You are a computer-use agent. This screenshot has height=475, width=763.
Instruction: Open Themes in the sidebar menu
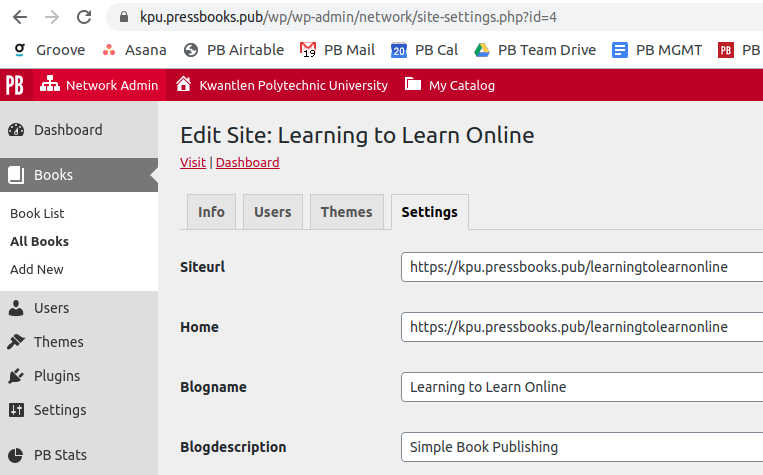58,342
